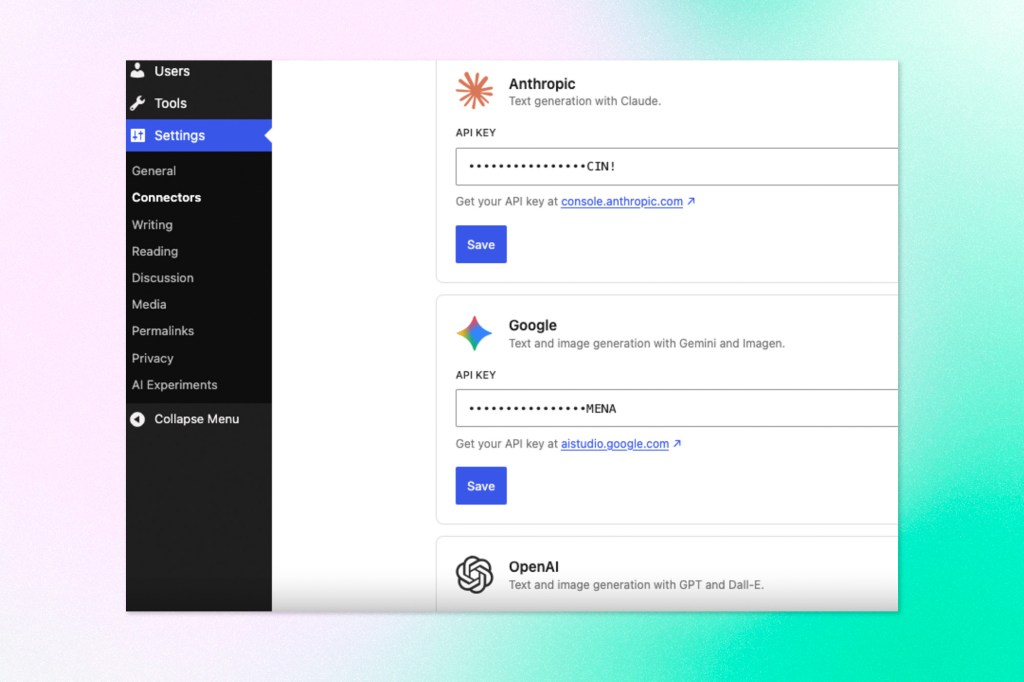The height and width of the screenshot is (682, 1024).
Task: Open the AI Experiments settings
Action: click(x=174, y=384)
